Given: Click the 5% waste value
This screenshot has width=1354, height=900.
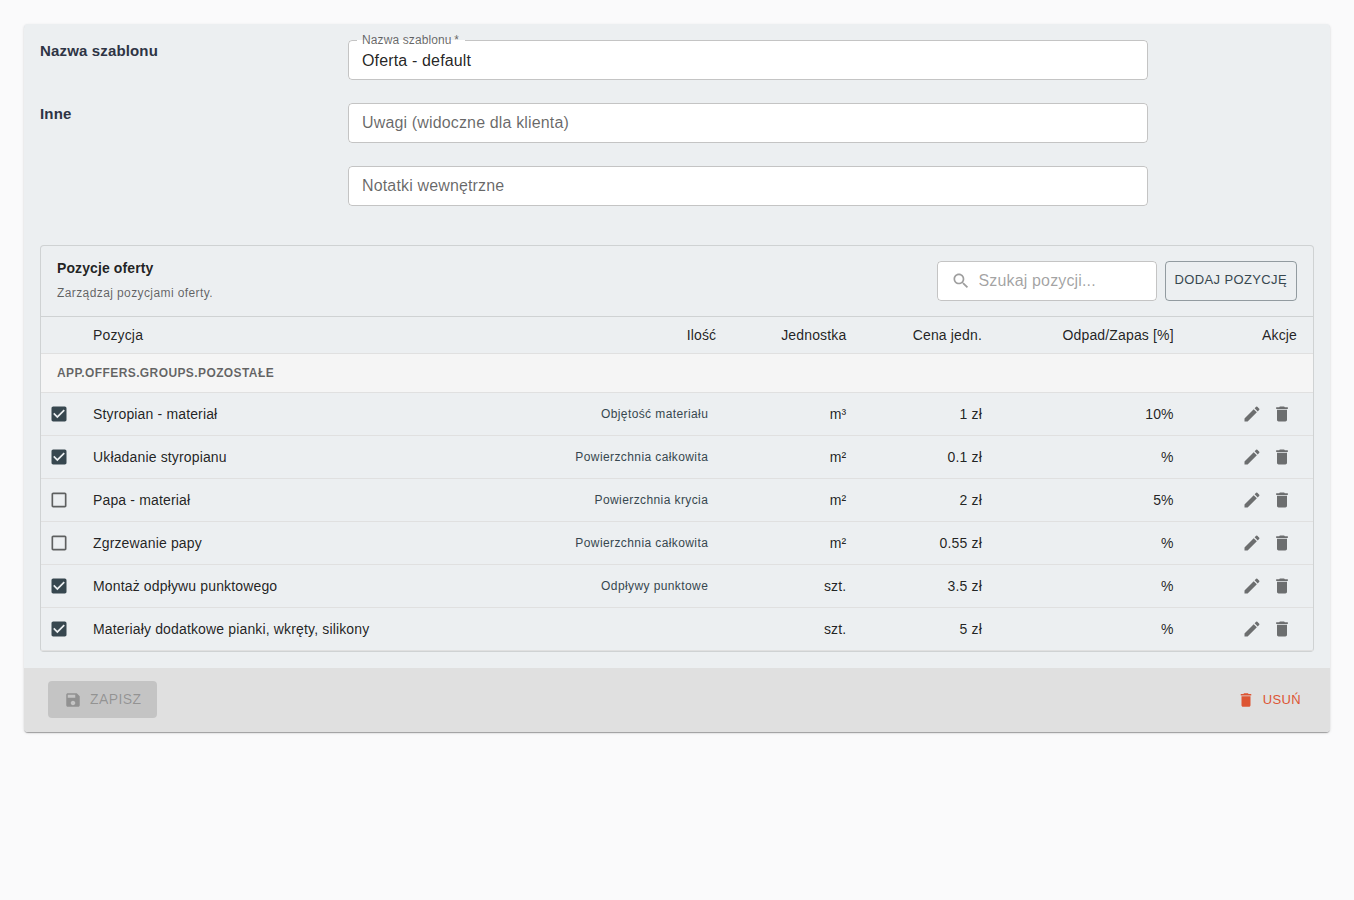Looking at the screenshot, I should coord(1163,500).
